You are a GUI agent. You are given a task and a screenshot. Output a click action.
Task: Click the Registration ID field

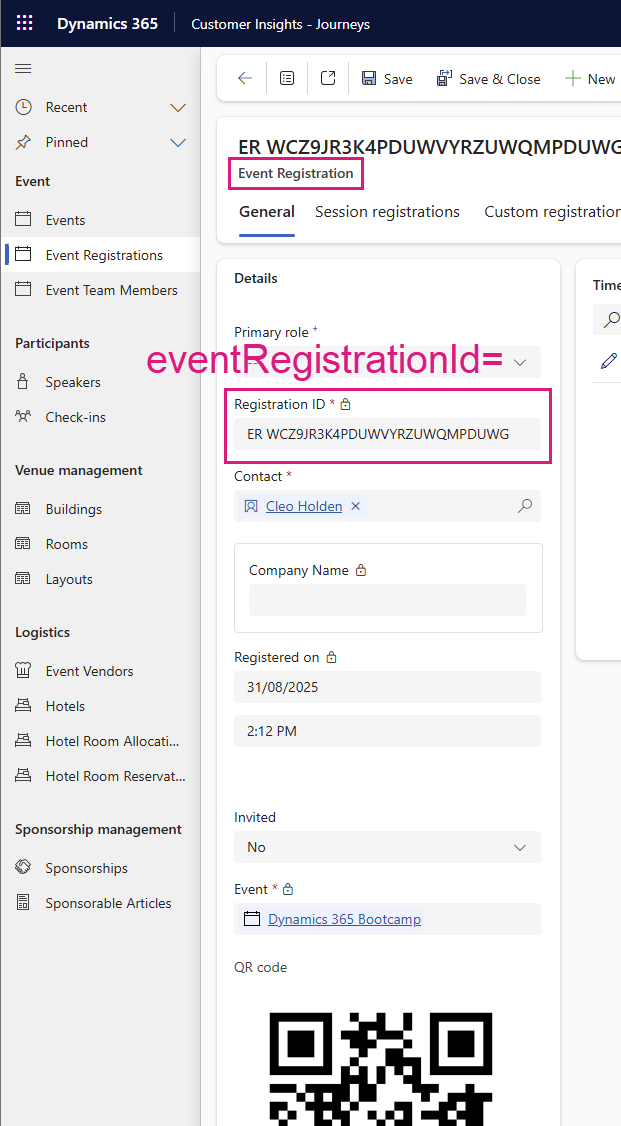click(x=388, y=434)
